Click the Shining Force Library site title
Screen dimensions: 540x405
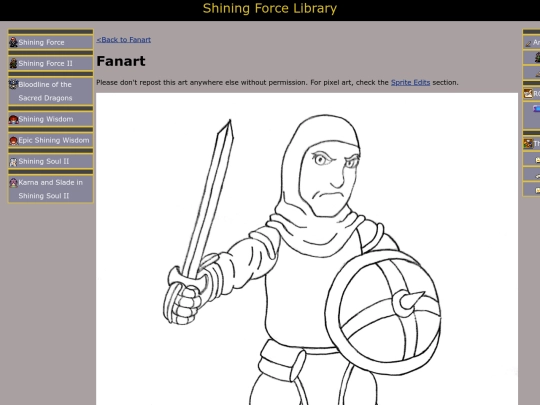270,8
